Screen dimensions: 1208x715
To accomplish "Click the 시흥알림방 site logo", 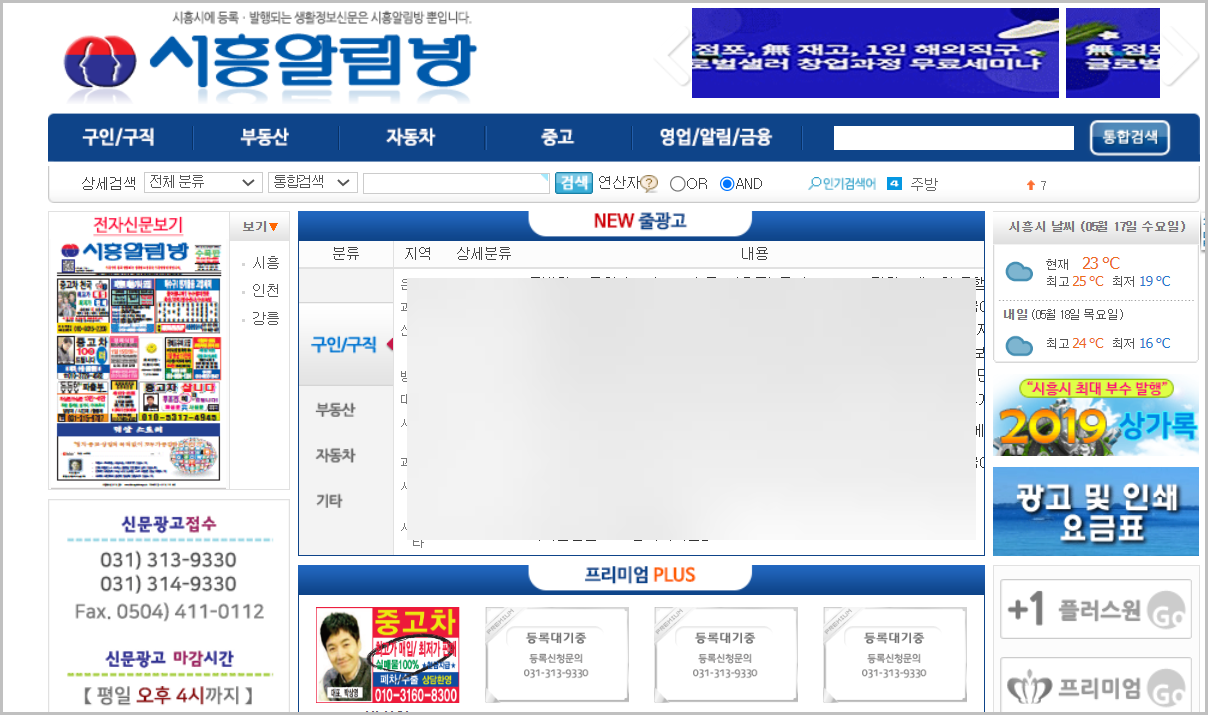I will click(x=270, y=62).
